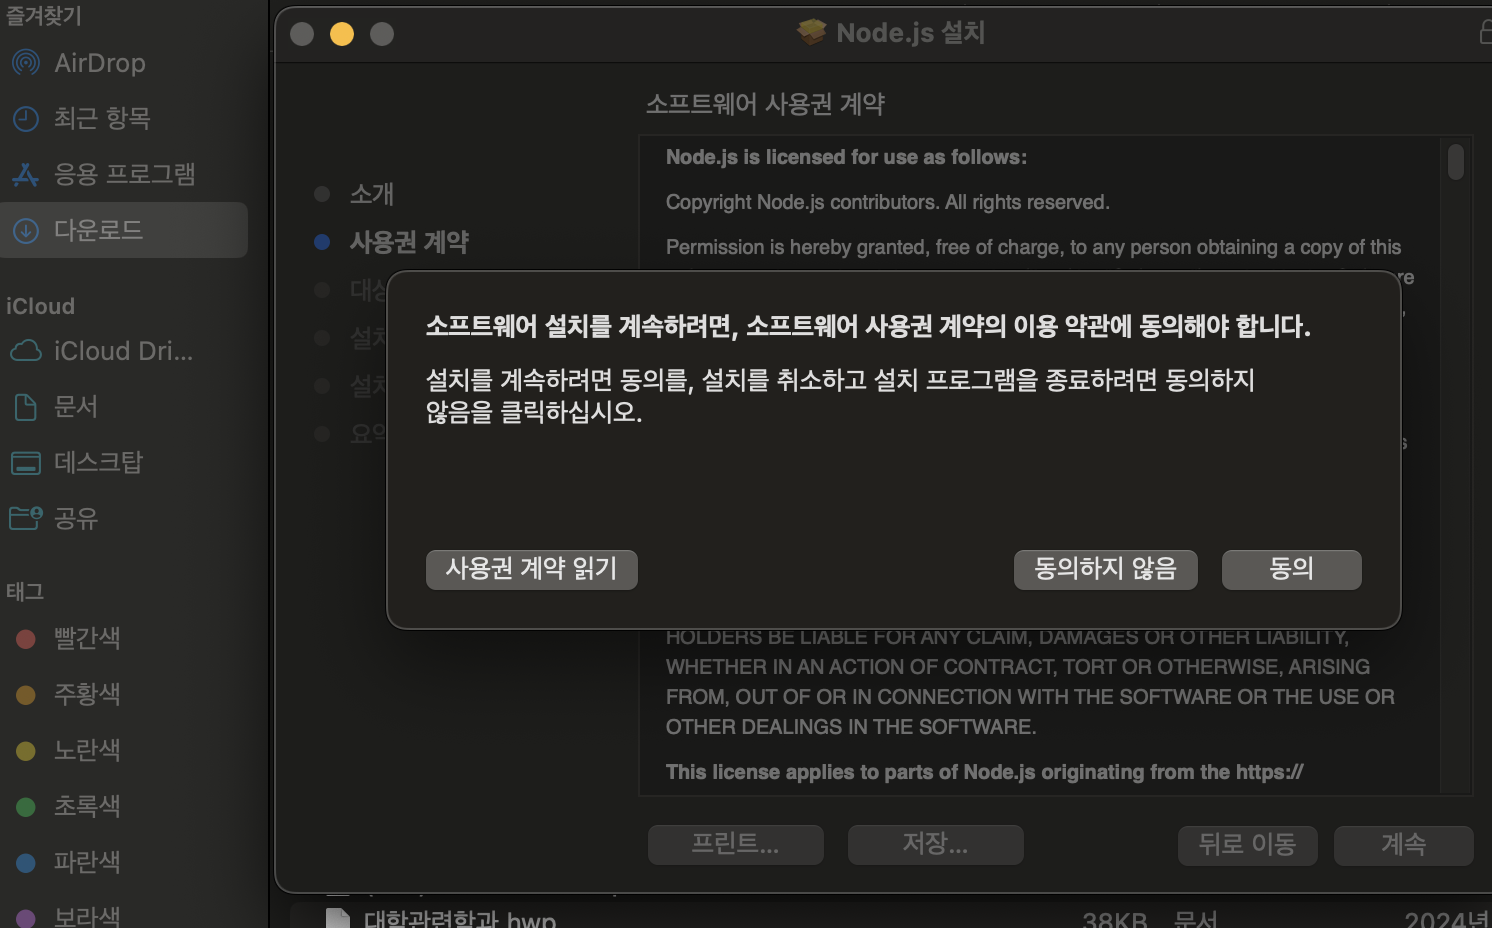Click 'This license applies to parts of Node.js' line
Image resolution: width=1492 pixels, height=928 pixels.
click(984, 772)
